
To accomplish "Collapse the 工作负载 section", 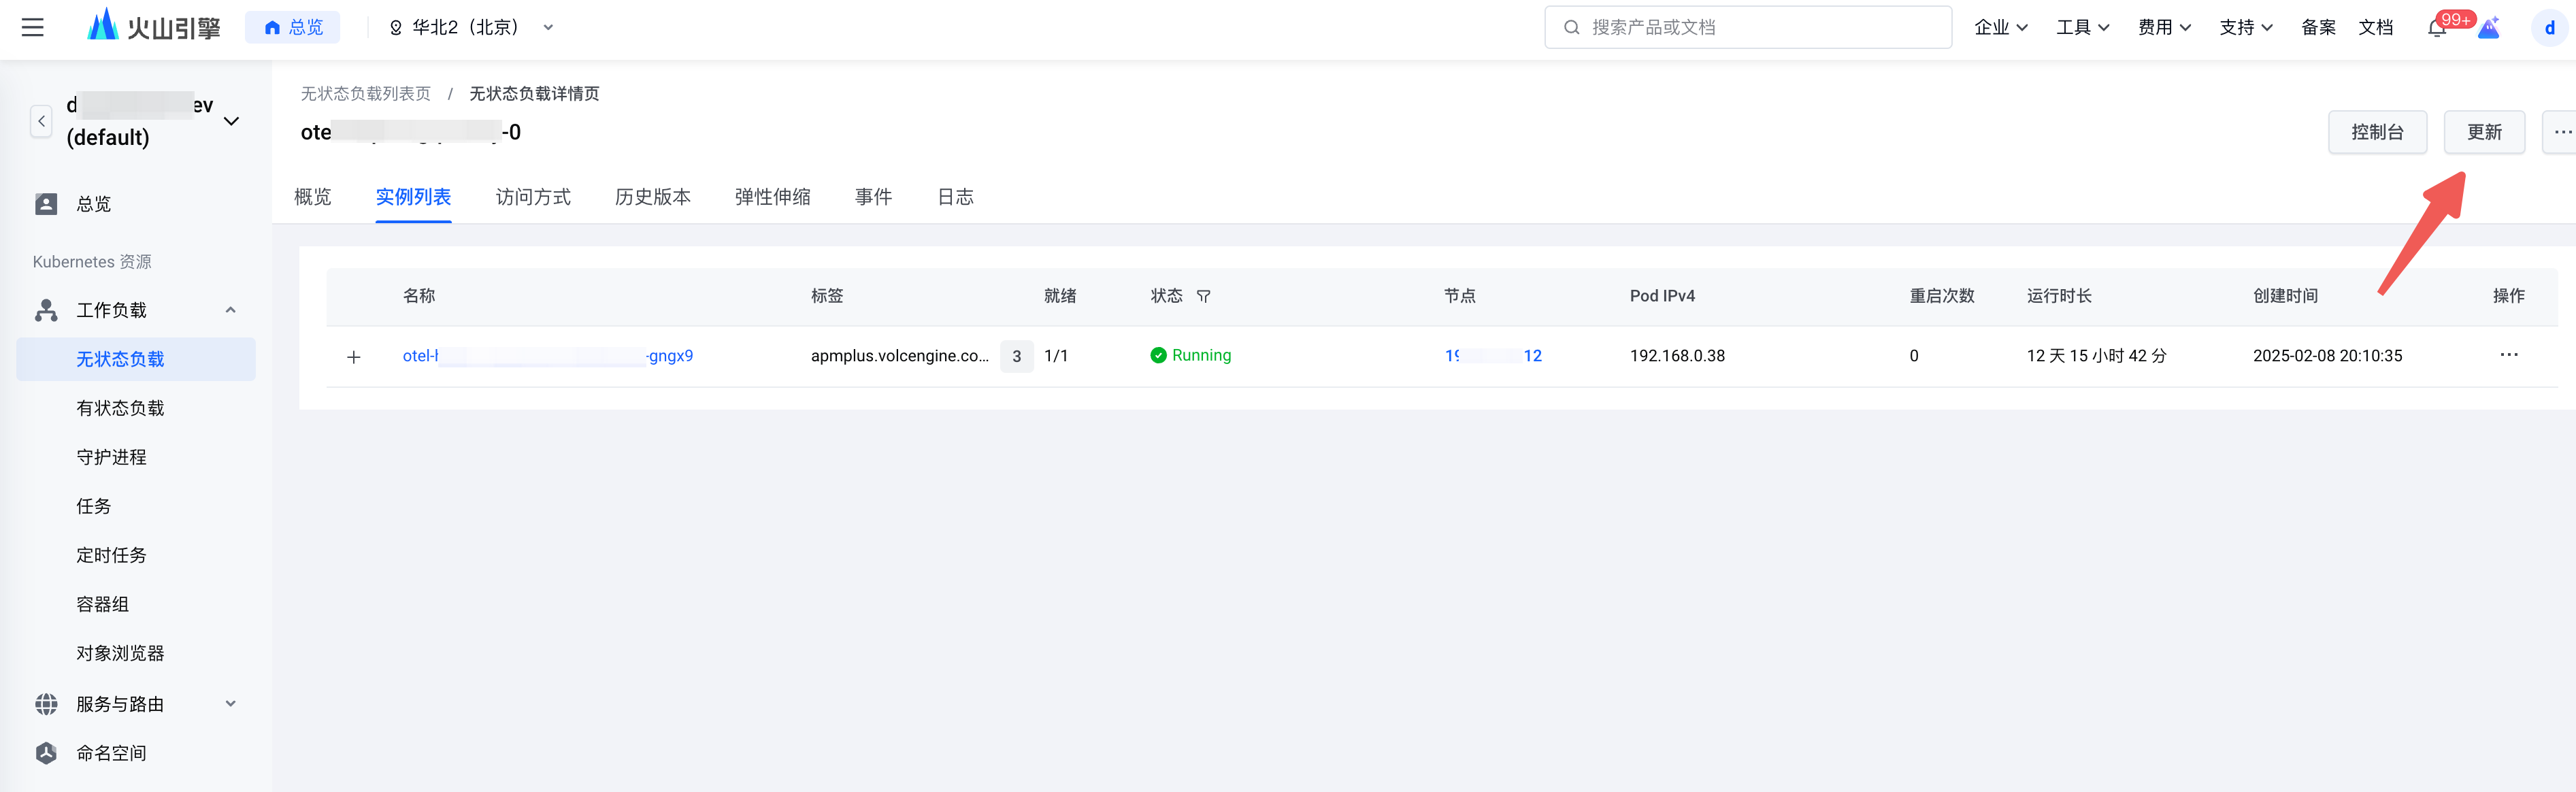I will coord(231,310).
